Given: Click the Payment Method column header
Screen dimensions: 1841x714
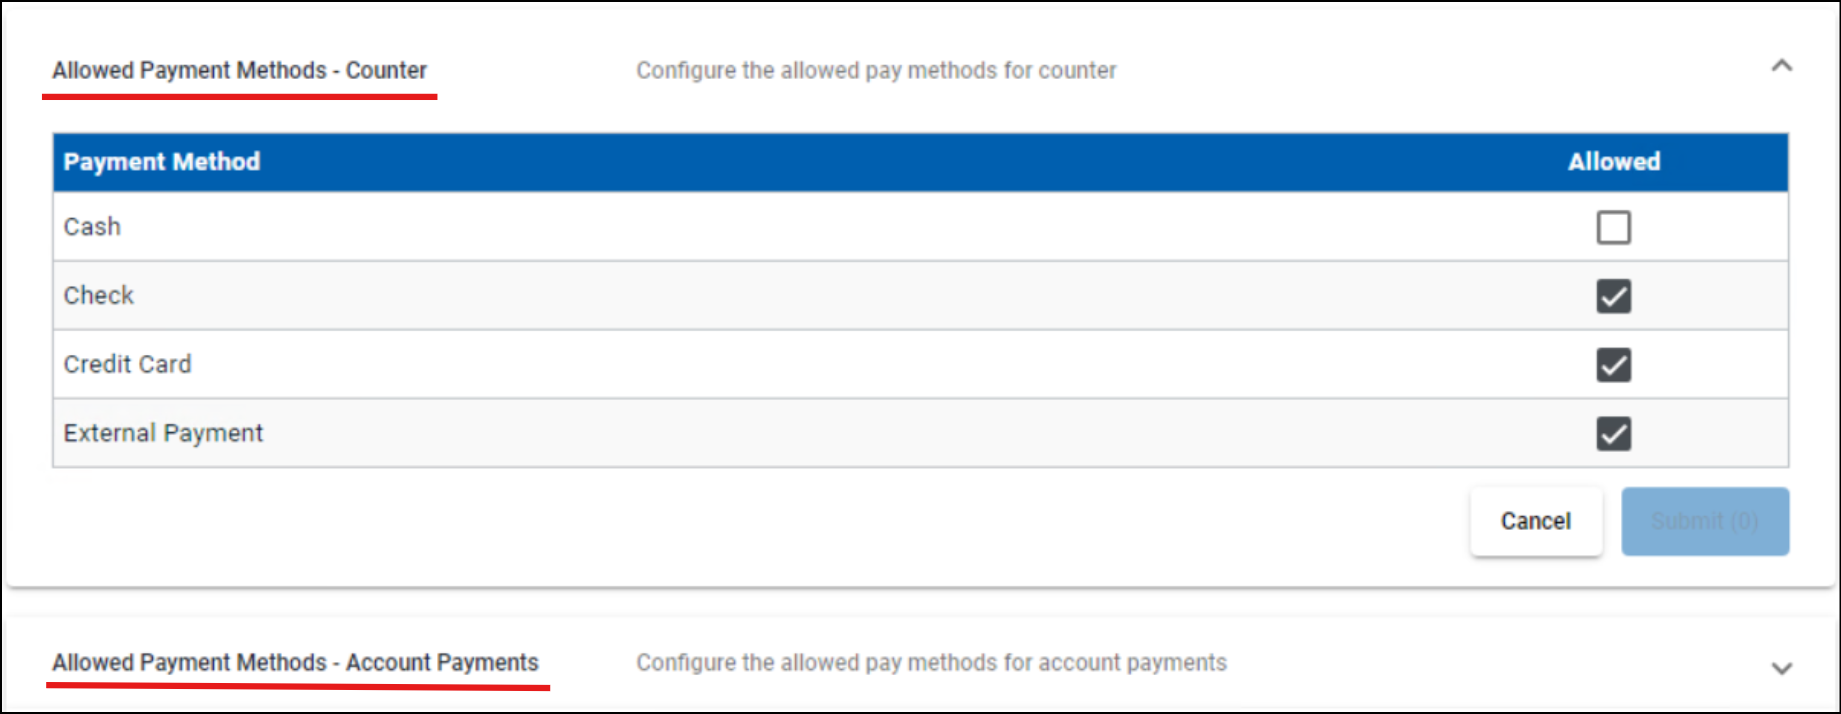Looking at the screenshot, I should [x=162, y=162].
